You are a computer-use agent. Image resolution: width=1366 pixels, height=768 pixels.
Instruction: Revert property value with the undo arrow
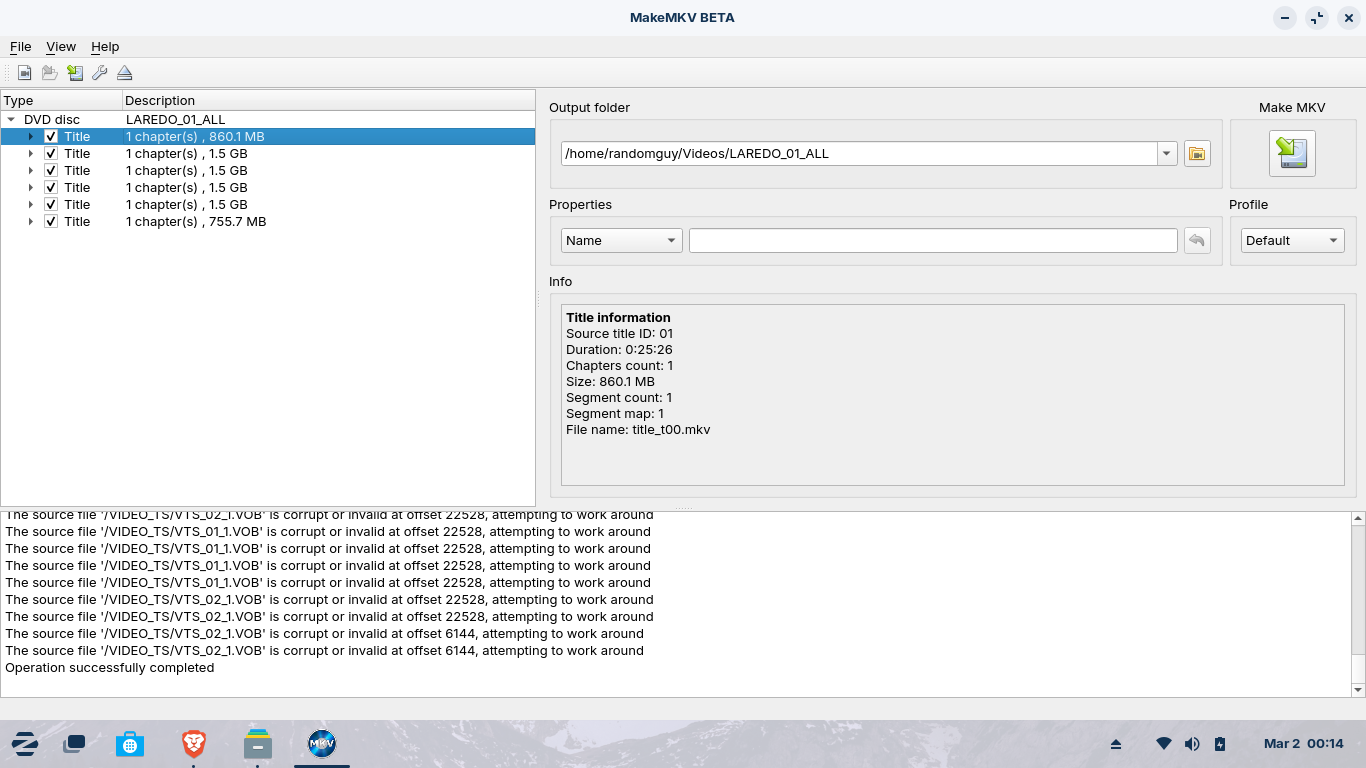click(1197, 240)
